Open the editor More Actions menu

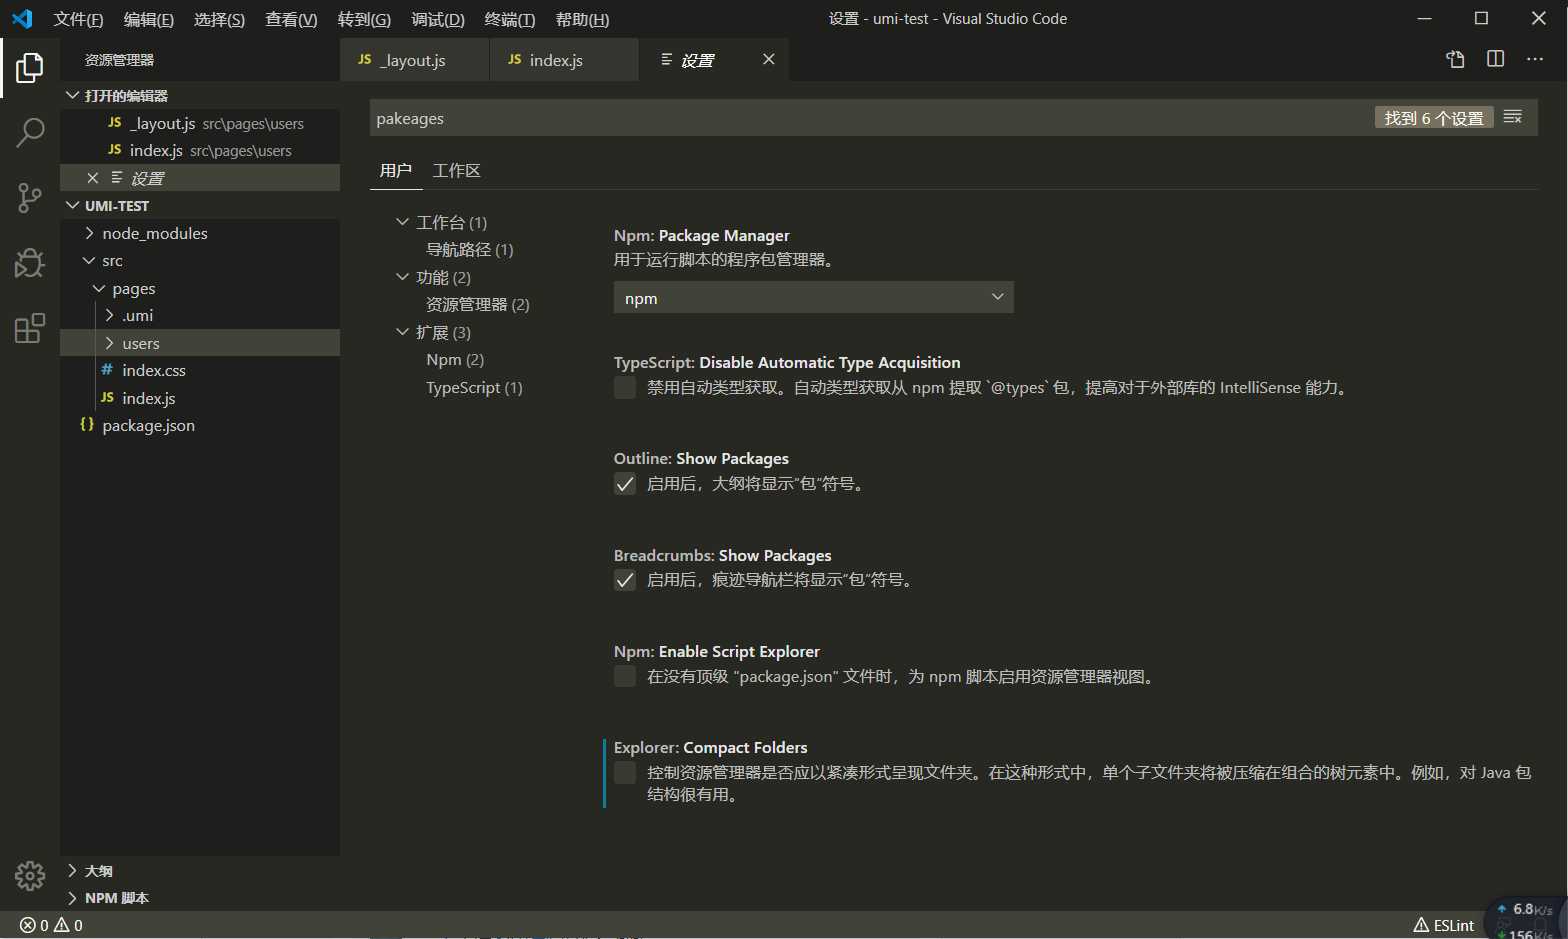[x=1535, y=60]
